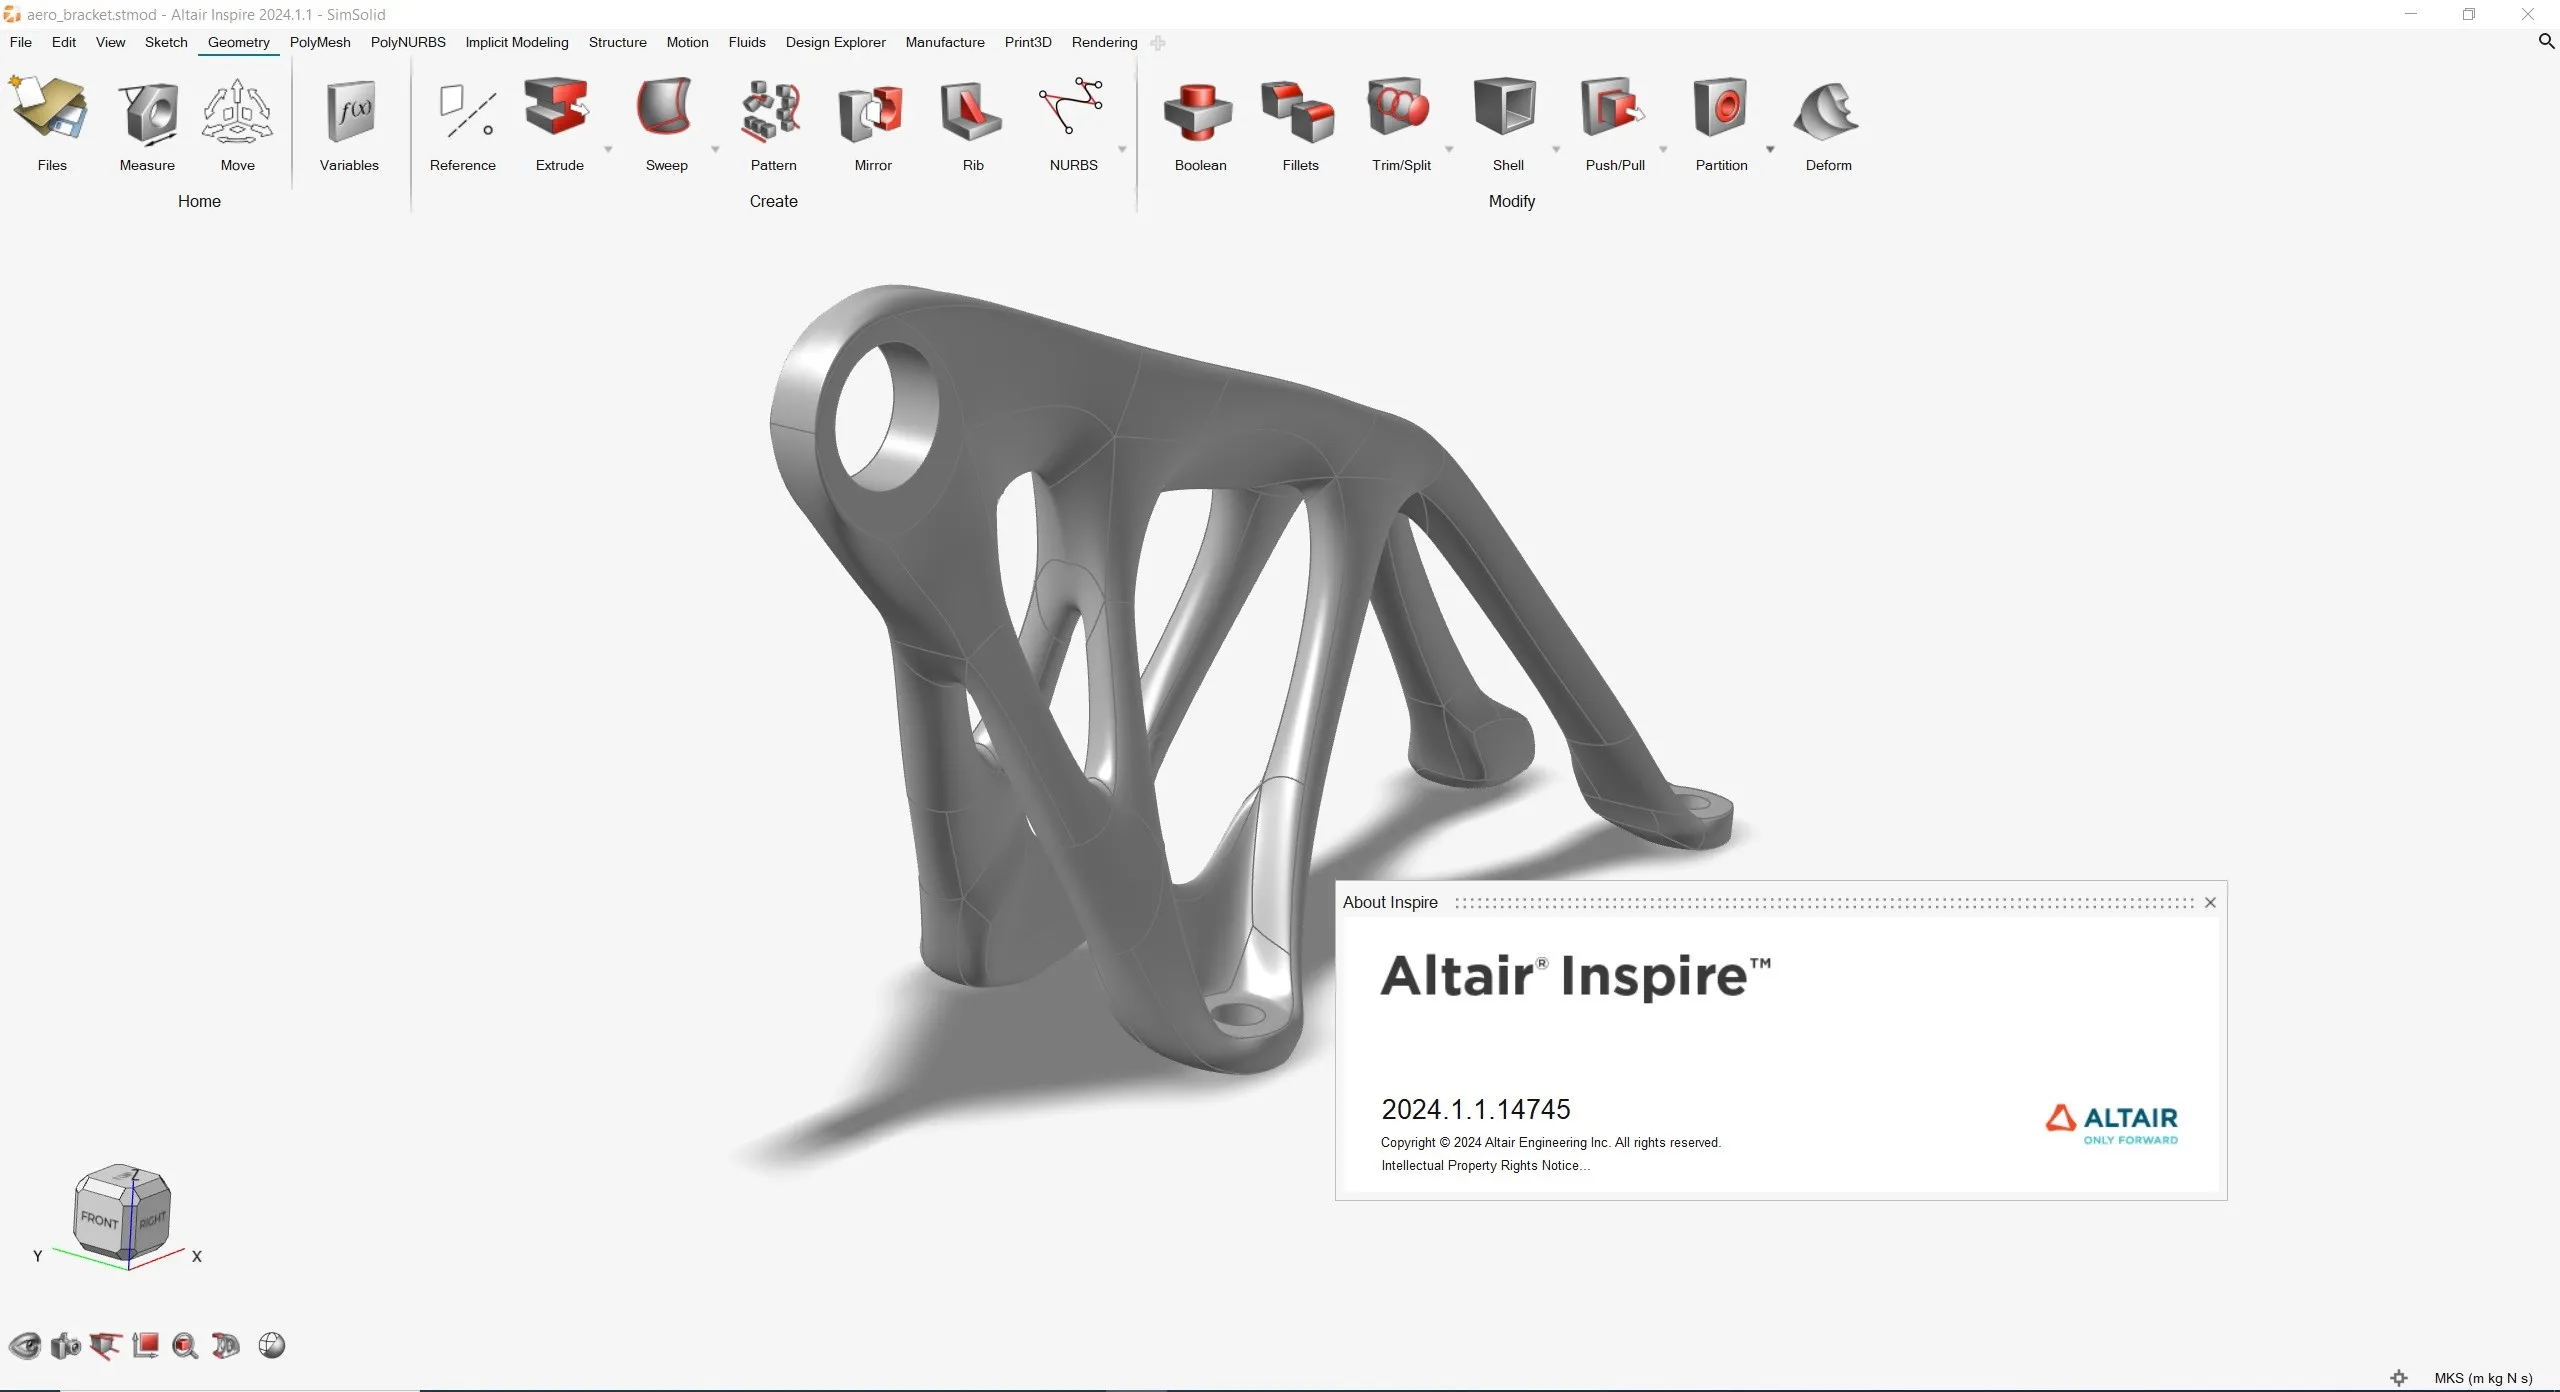Open the Files tool icon
Image resolution: width=2560 pixels, height=1392 pixels.
coord(49,108)
